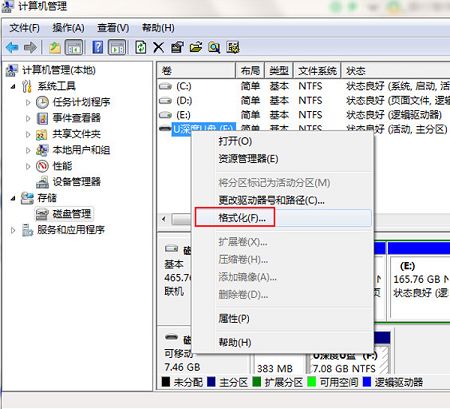This screenshot has width=450, height=409.
Task: Toggle the Show/Hide Console Tree icon
Action: point(74,47)
